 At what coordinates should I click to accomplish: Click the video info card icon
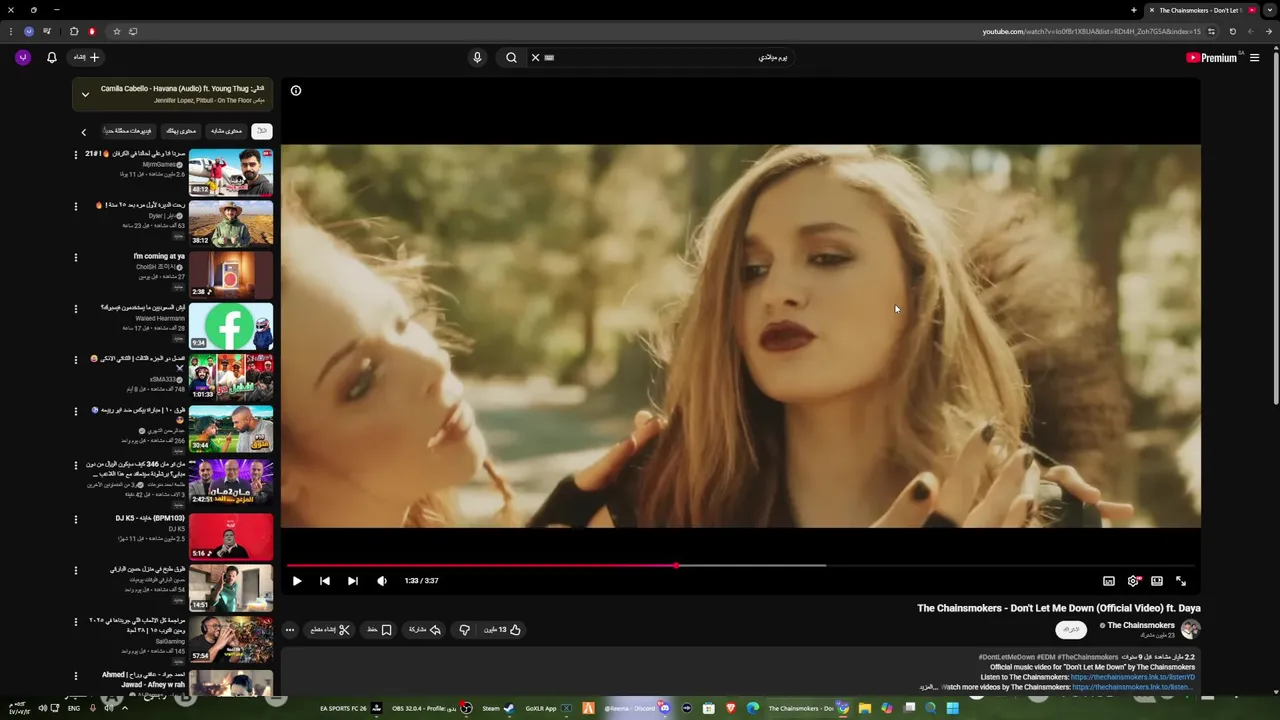(x=296, y=91)
